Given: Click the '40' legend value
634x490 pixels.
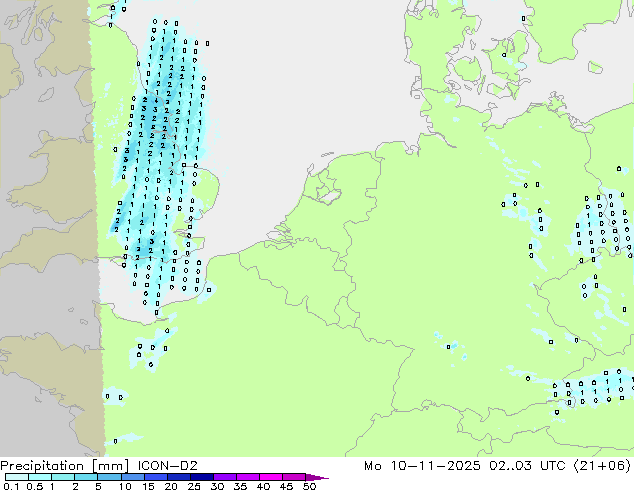Looking at the screenshot, I should point(263,486).
